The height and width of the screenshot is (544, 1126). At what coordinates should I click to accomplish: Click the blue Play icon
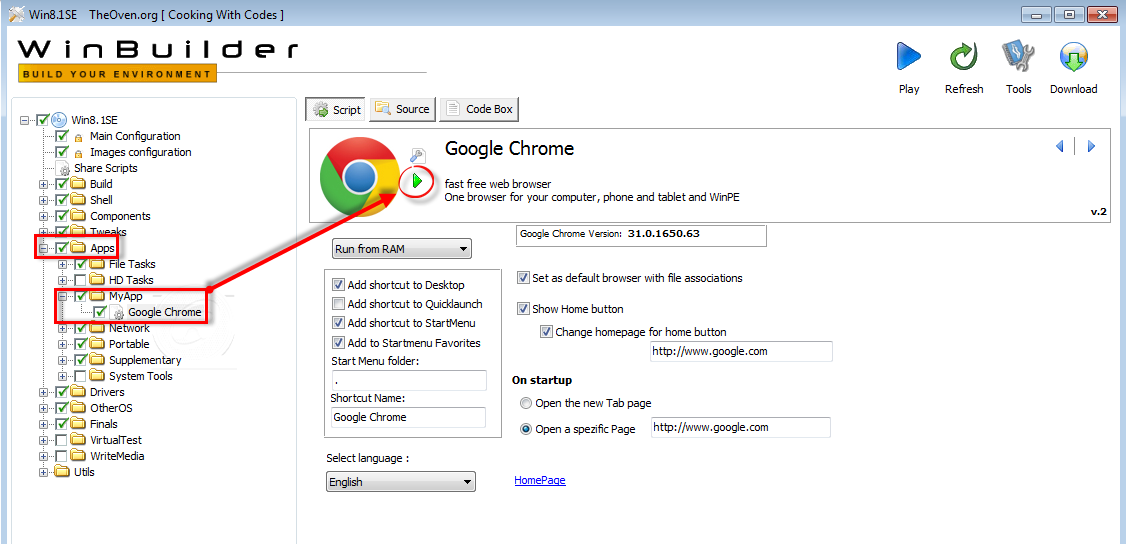point(908,57)
